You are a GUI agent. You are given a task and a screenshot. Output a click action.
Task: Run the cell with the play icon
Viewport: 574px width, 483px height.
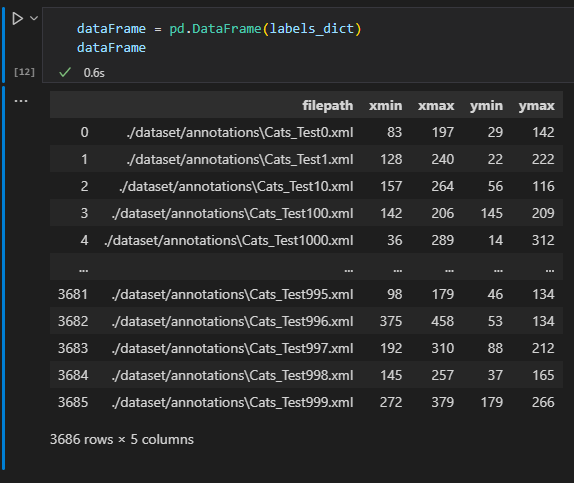point(17,18)
